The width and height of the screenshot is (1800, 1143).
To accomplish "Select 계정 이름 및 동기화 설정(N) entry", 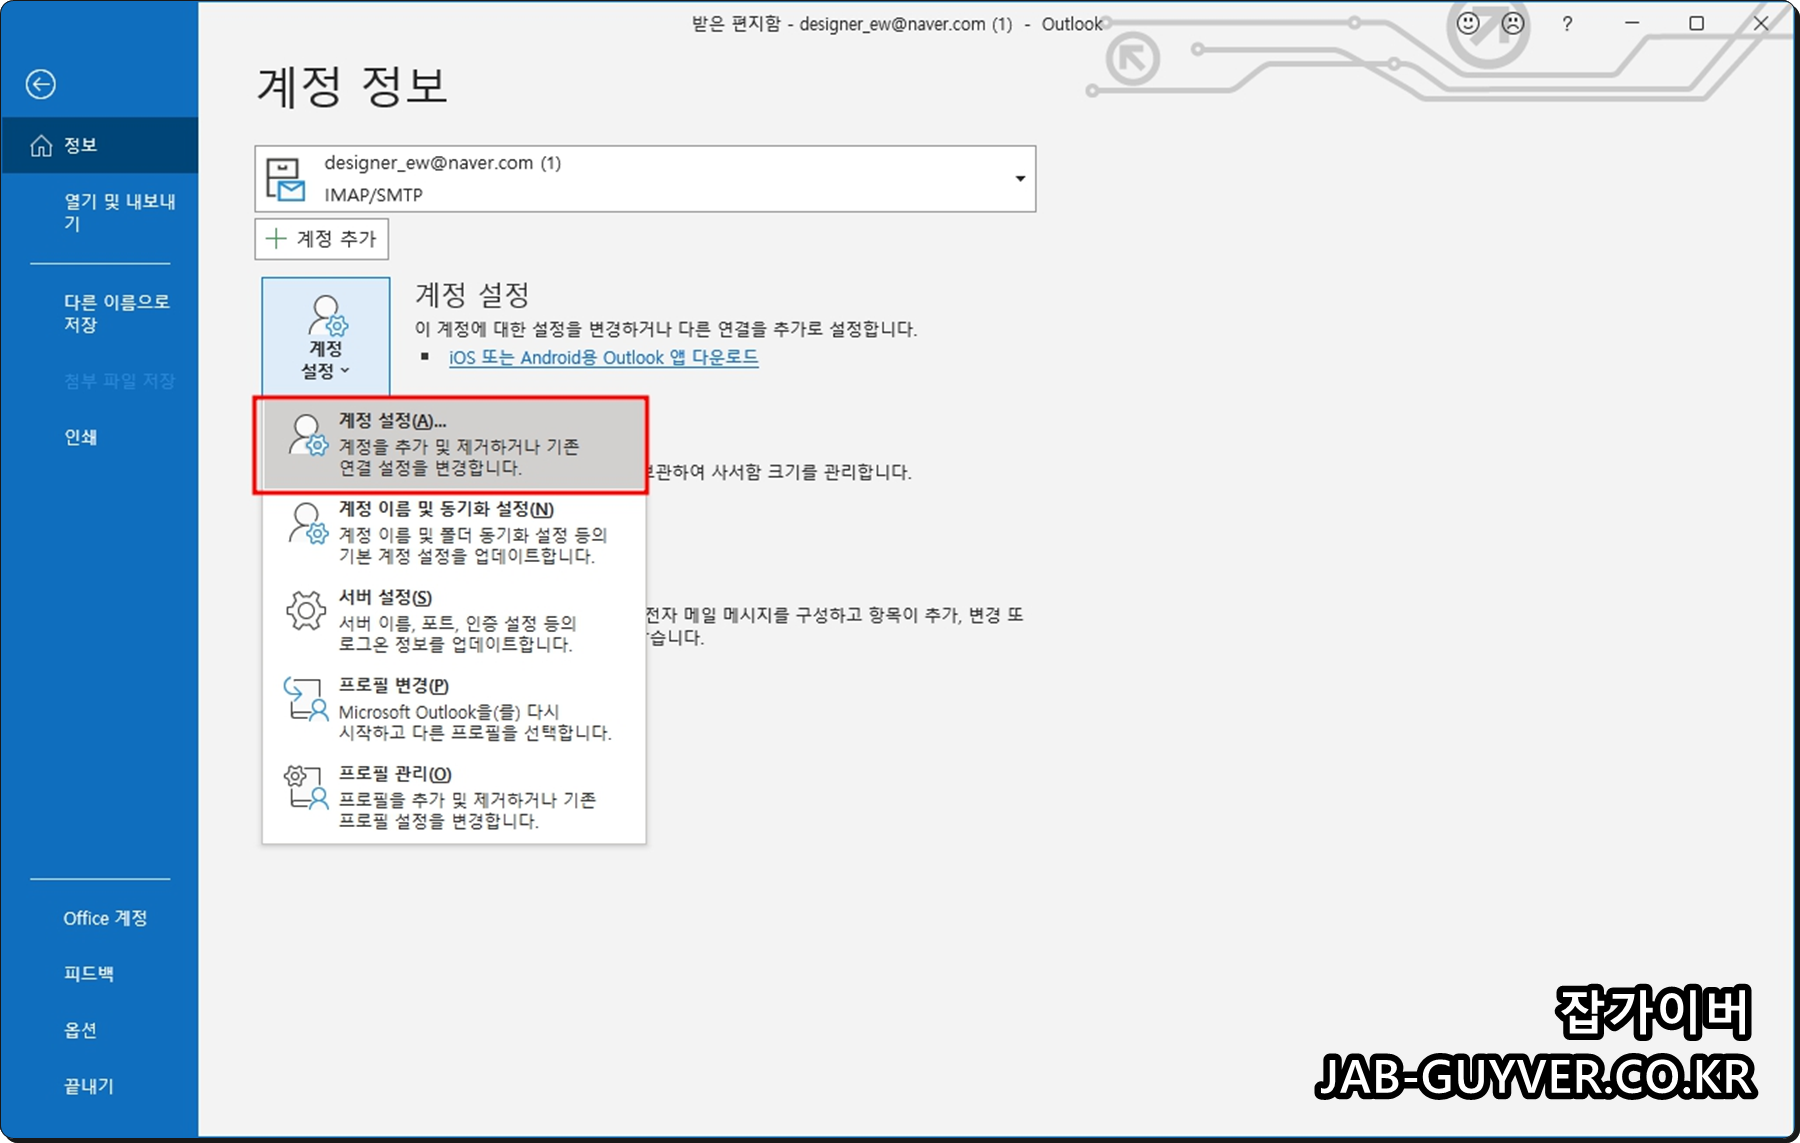I will (454, 532).
